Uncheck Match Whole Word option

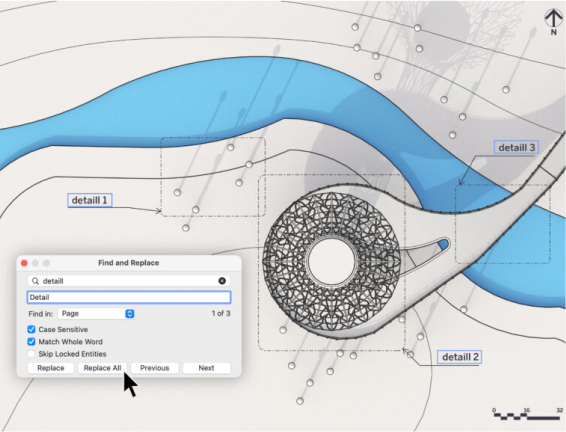31,341
